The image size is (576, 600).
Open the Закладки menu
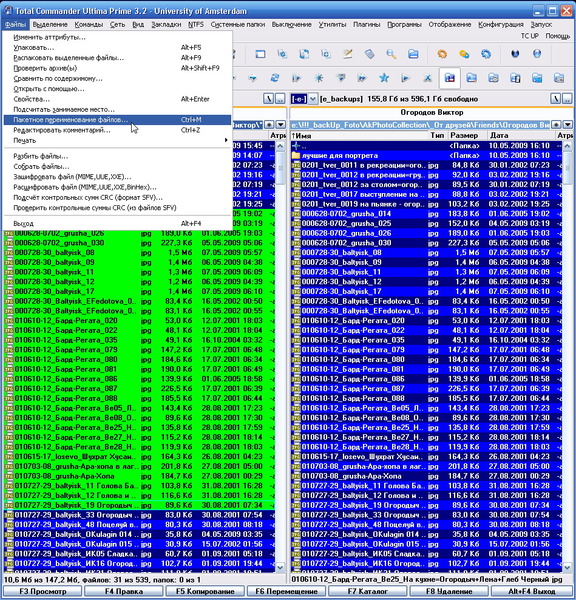[x=166, y=24]
